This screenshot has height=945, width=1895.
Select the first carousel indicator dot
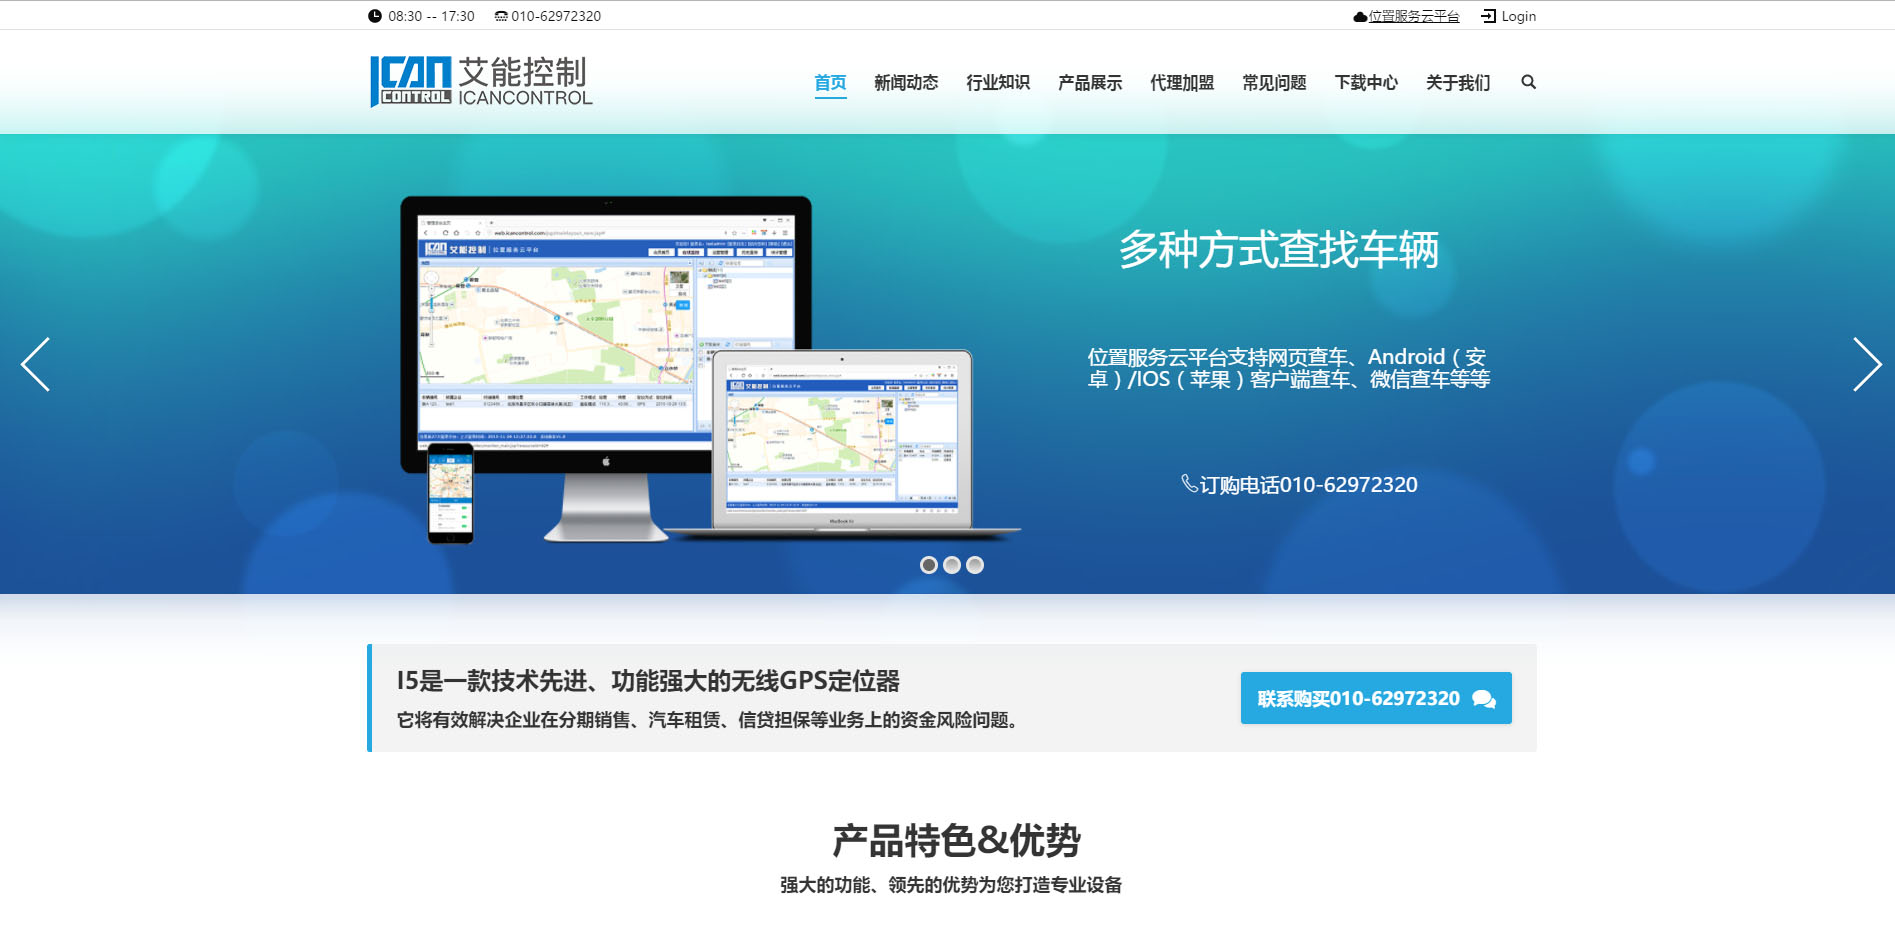[929, 565]
